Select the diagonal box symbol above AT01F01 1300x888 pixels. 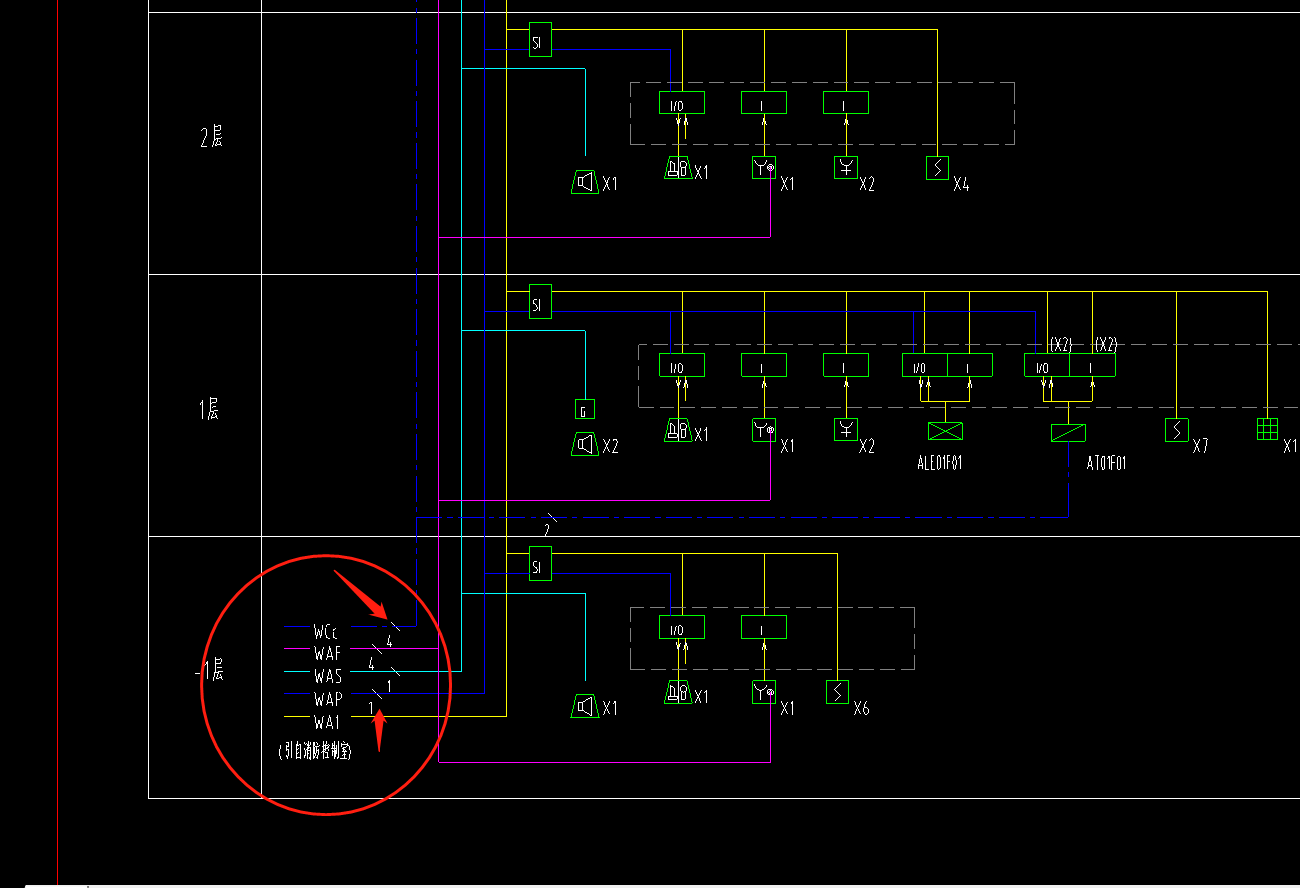coord(1068,433)
